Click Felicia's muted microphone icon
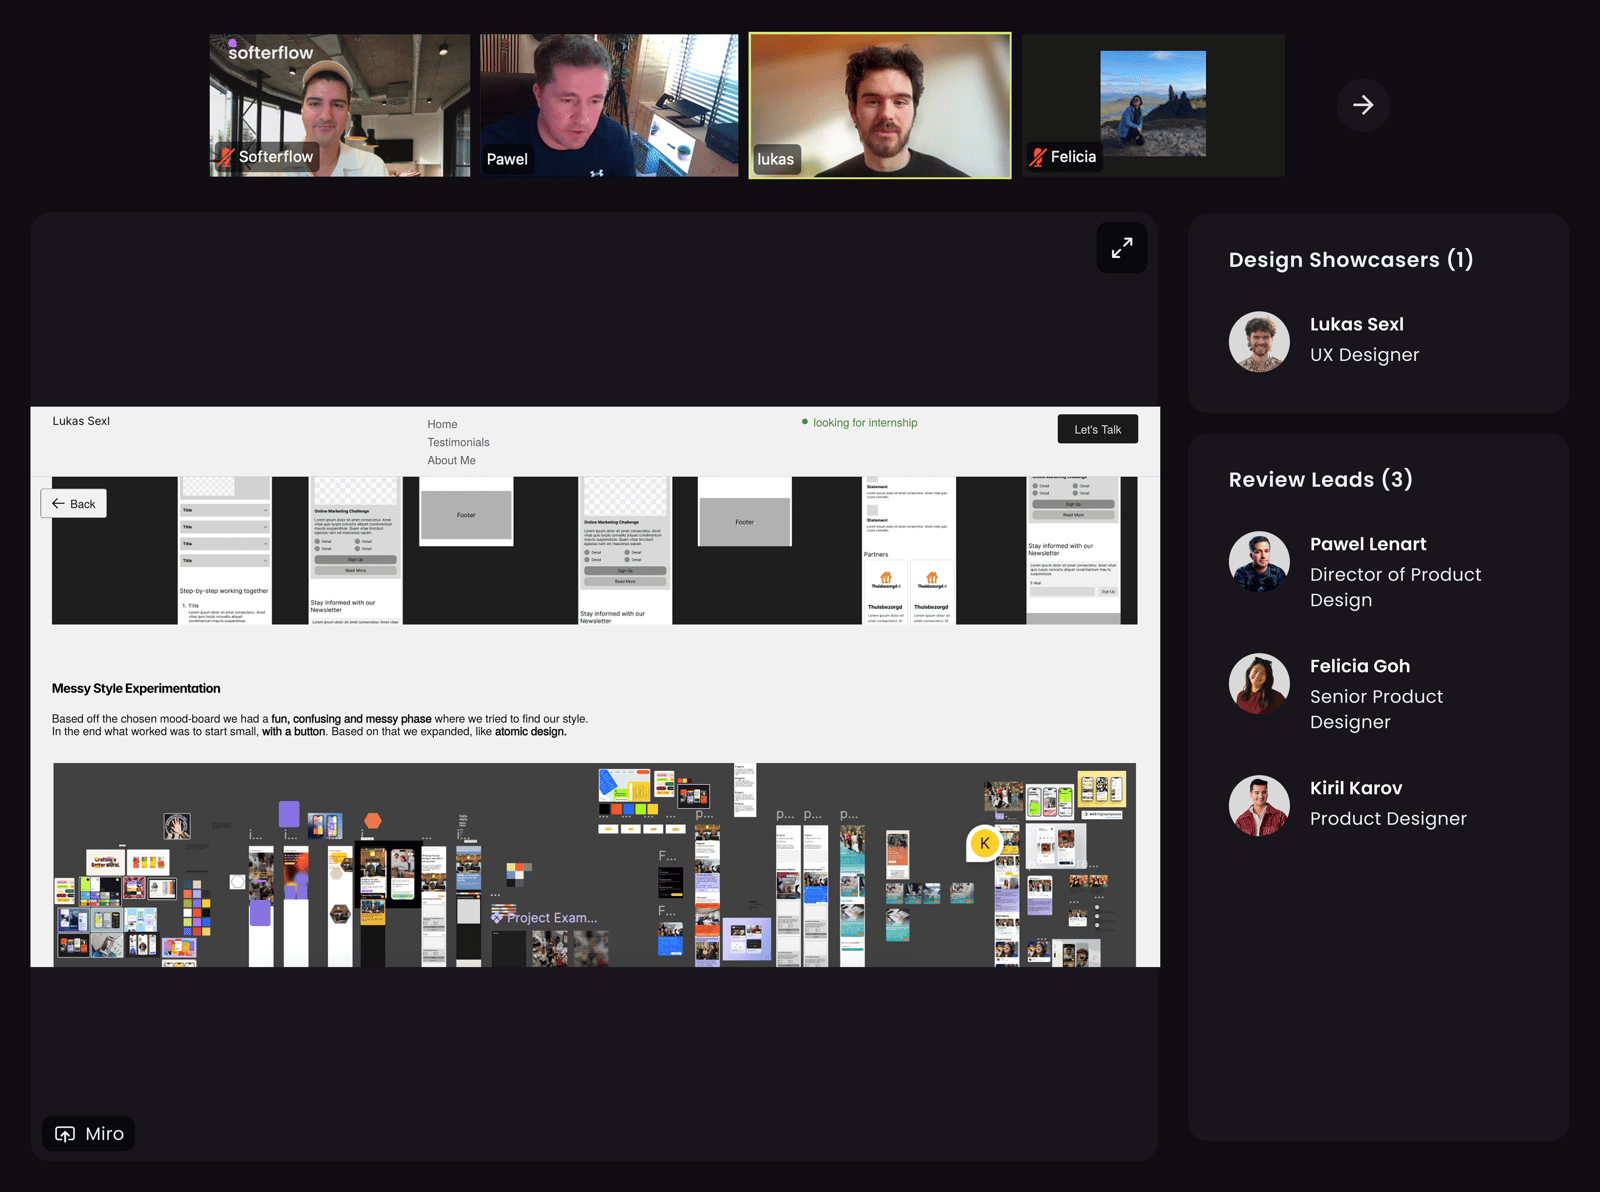This screenshot has height=1192, width=1600. [1038, 157]
